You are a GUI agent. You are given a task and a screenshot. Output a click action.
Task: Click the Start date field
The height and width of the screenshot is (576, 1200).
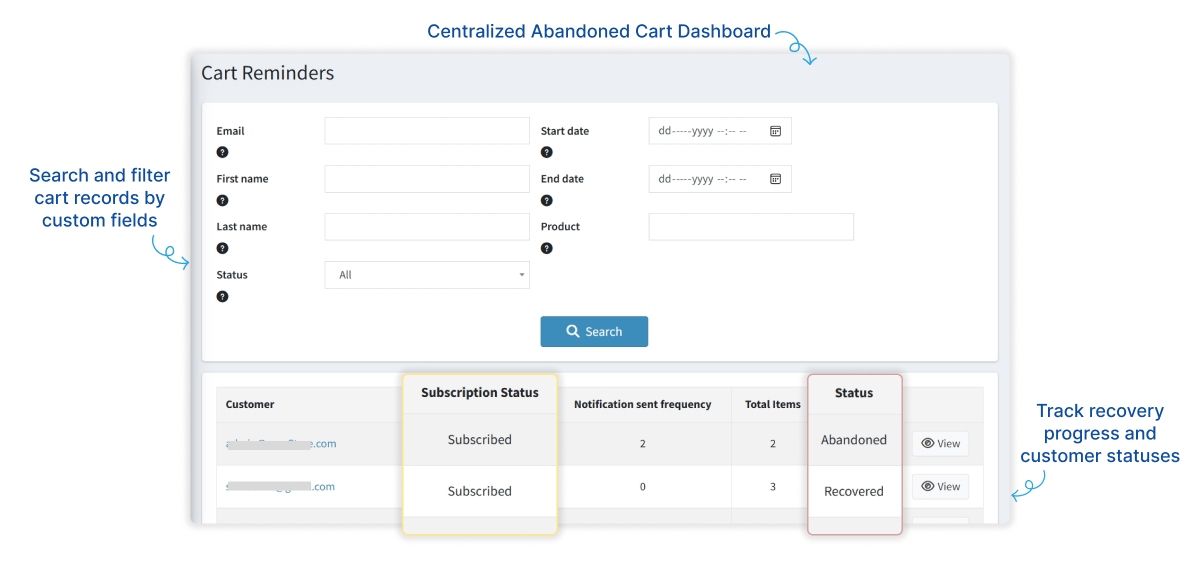click(720, 131)
